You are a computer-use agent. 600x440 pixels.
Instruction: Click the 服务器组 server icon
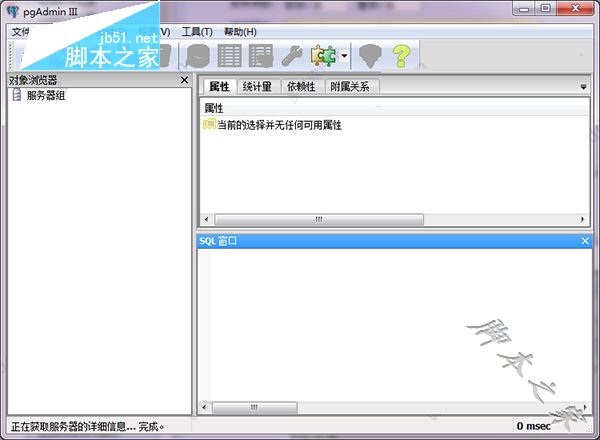pyautogui.click(x=17, y=95)
